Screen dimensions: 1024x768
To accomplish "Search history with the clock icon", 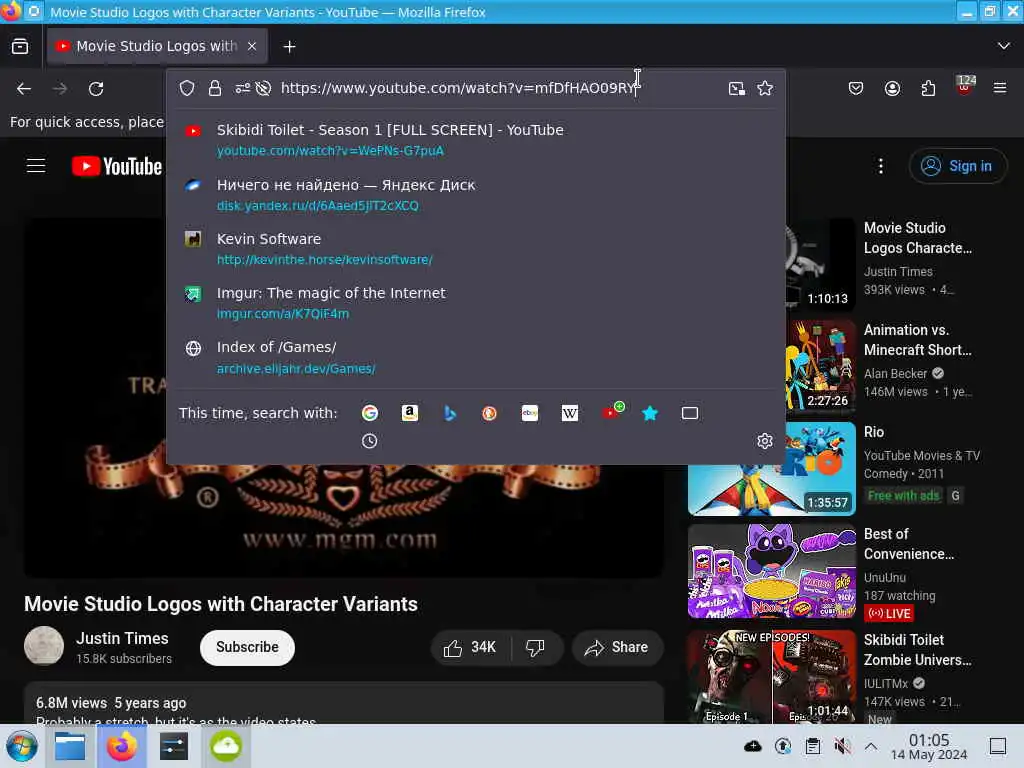I will (x=370, y=441).
